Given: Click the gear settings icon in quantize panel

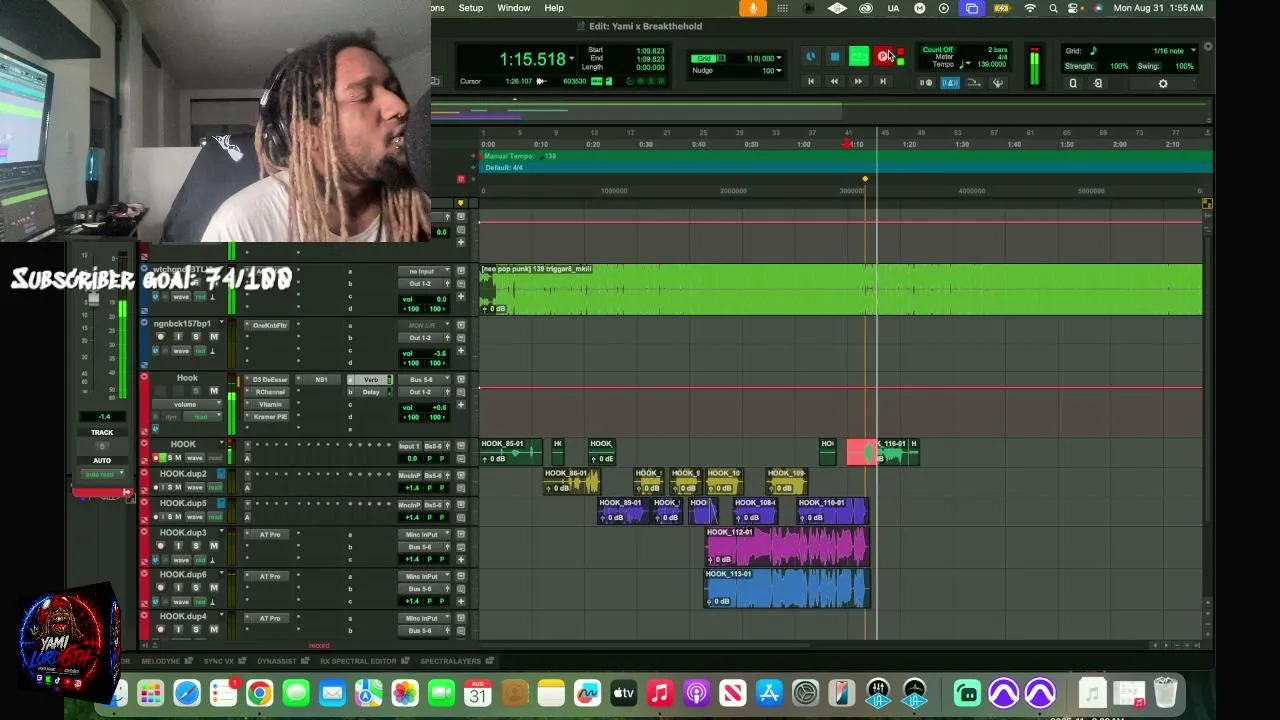Looking at the screenshot, I should [1162, 84].
